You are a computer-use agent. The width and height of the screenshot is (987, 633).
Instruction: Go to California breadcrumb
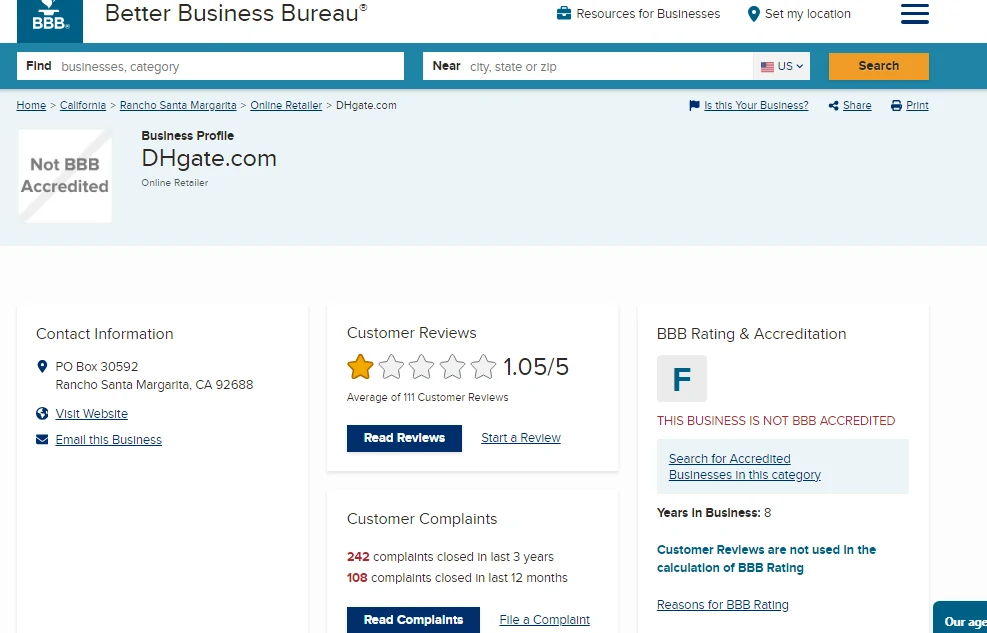[x=82, y=105]
